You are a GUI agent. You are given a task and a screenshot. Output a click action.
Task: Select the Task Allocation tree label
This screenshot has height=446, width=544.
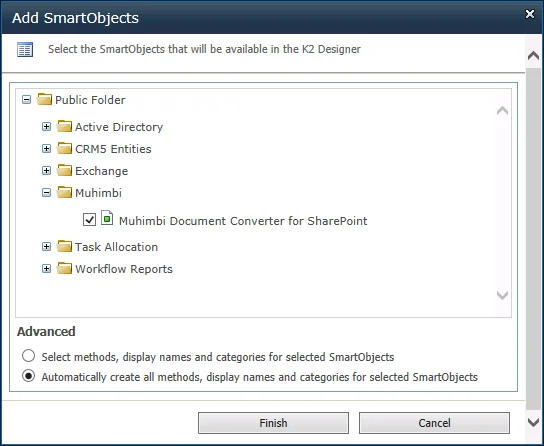tap(117, 247)
